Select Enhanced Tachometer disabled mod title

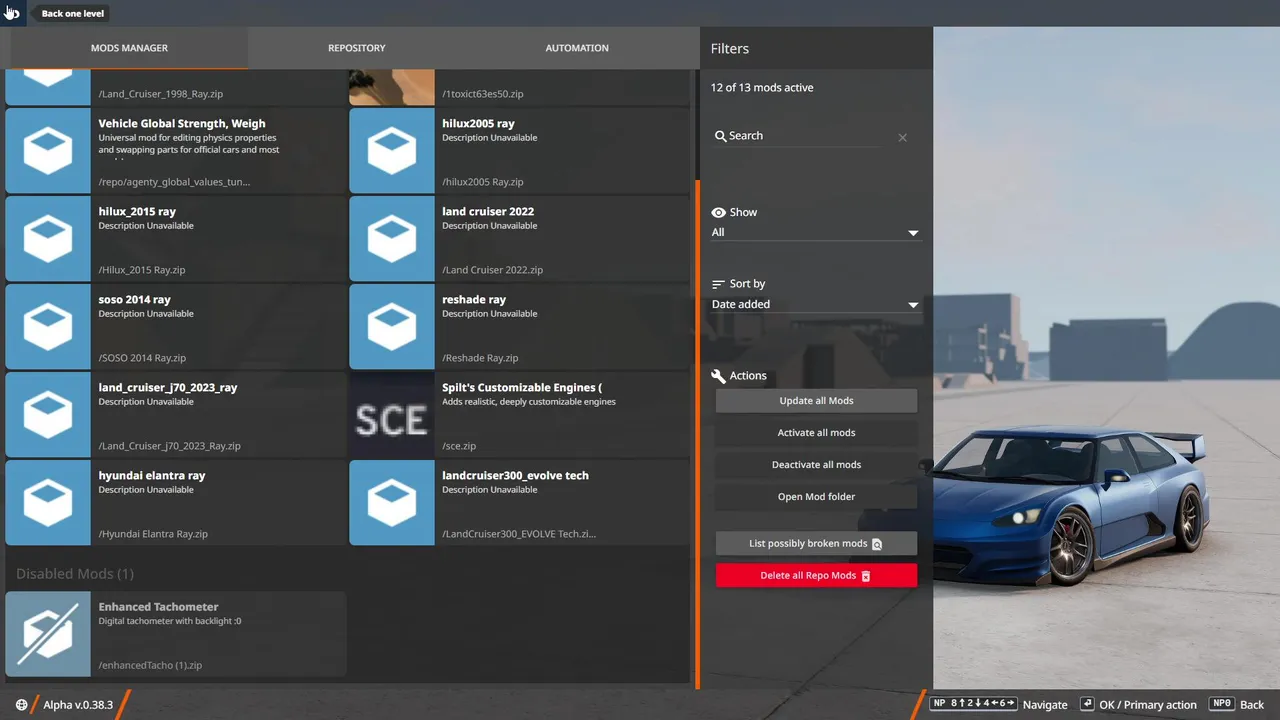[x=158, y=607]
